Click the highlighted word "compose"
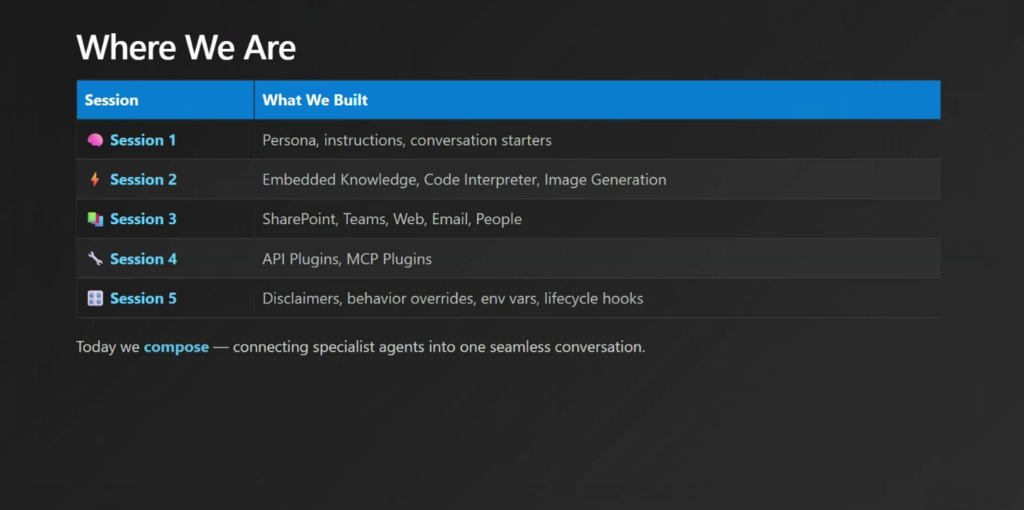Viewport: 1024px width, 510px height. [x=176, y=347]
